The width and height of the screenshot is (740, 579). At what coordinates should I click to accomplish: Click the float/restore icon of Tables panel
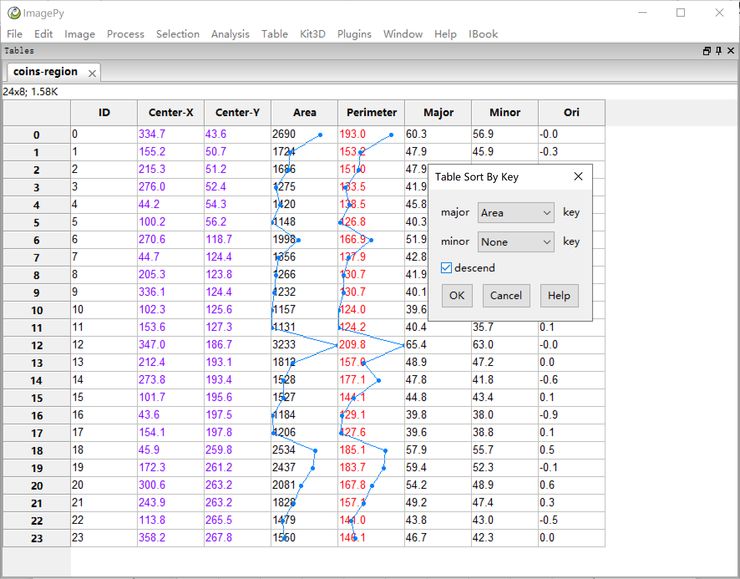(x=707, y=50)
